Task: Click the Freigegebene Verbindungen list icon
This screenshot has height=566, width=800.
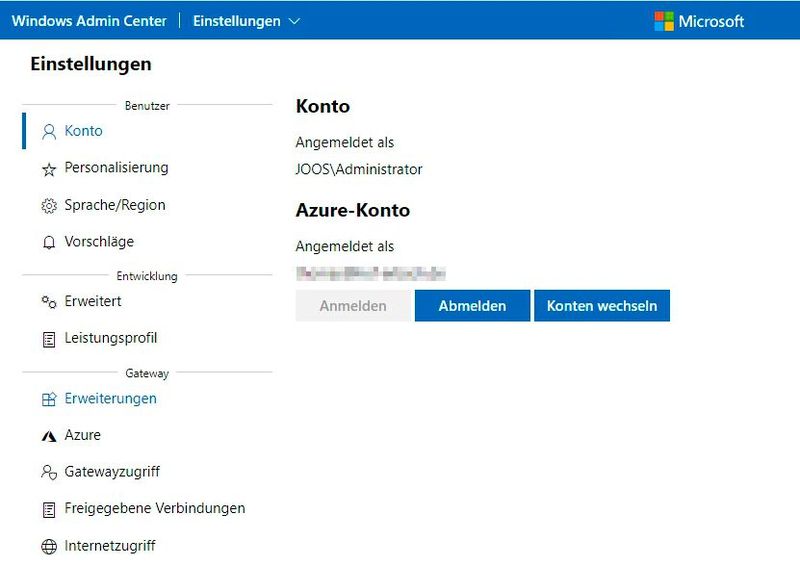Action: (49, 509)
